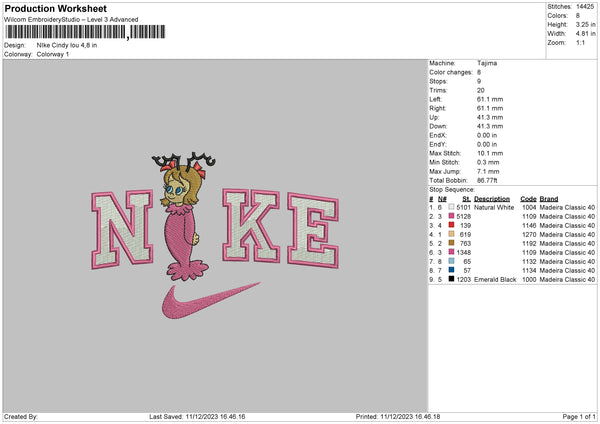Click the Natural White thread color swatch

(x=451, y=207)
